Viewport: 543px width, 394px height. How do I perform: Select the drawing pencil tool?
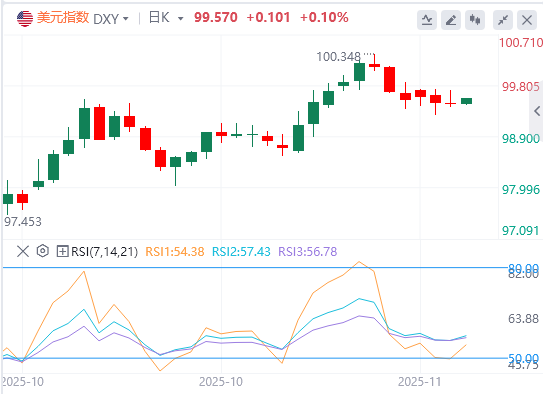point(451,20)
